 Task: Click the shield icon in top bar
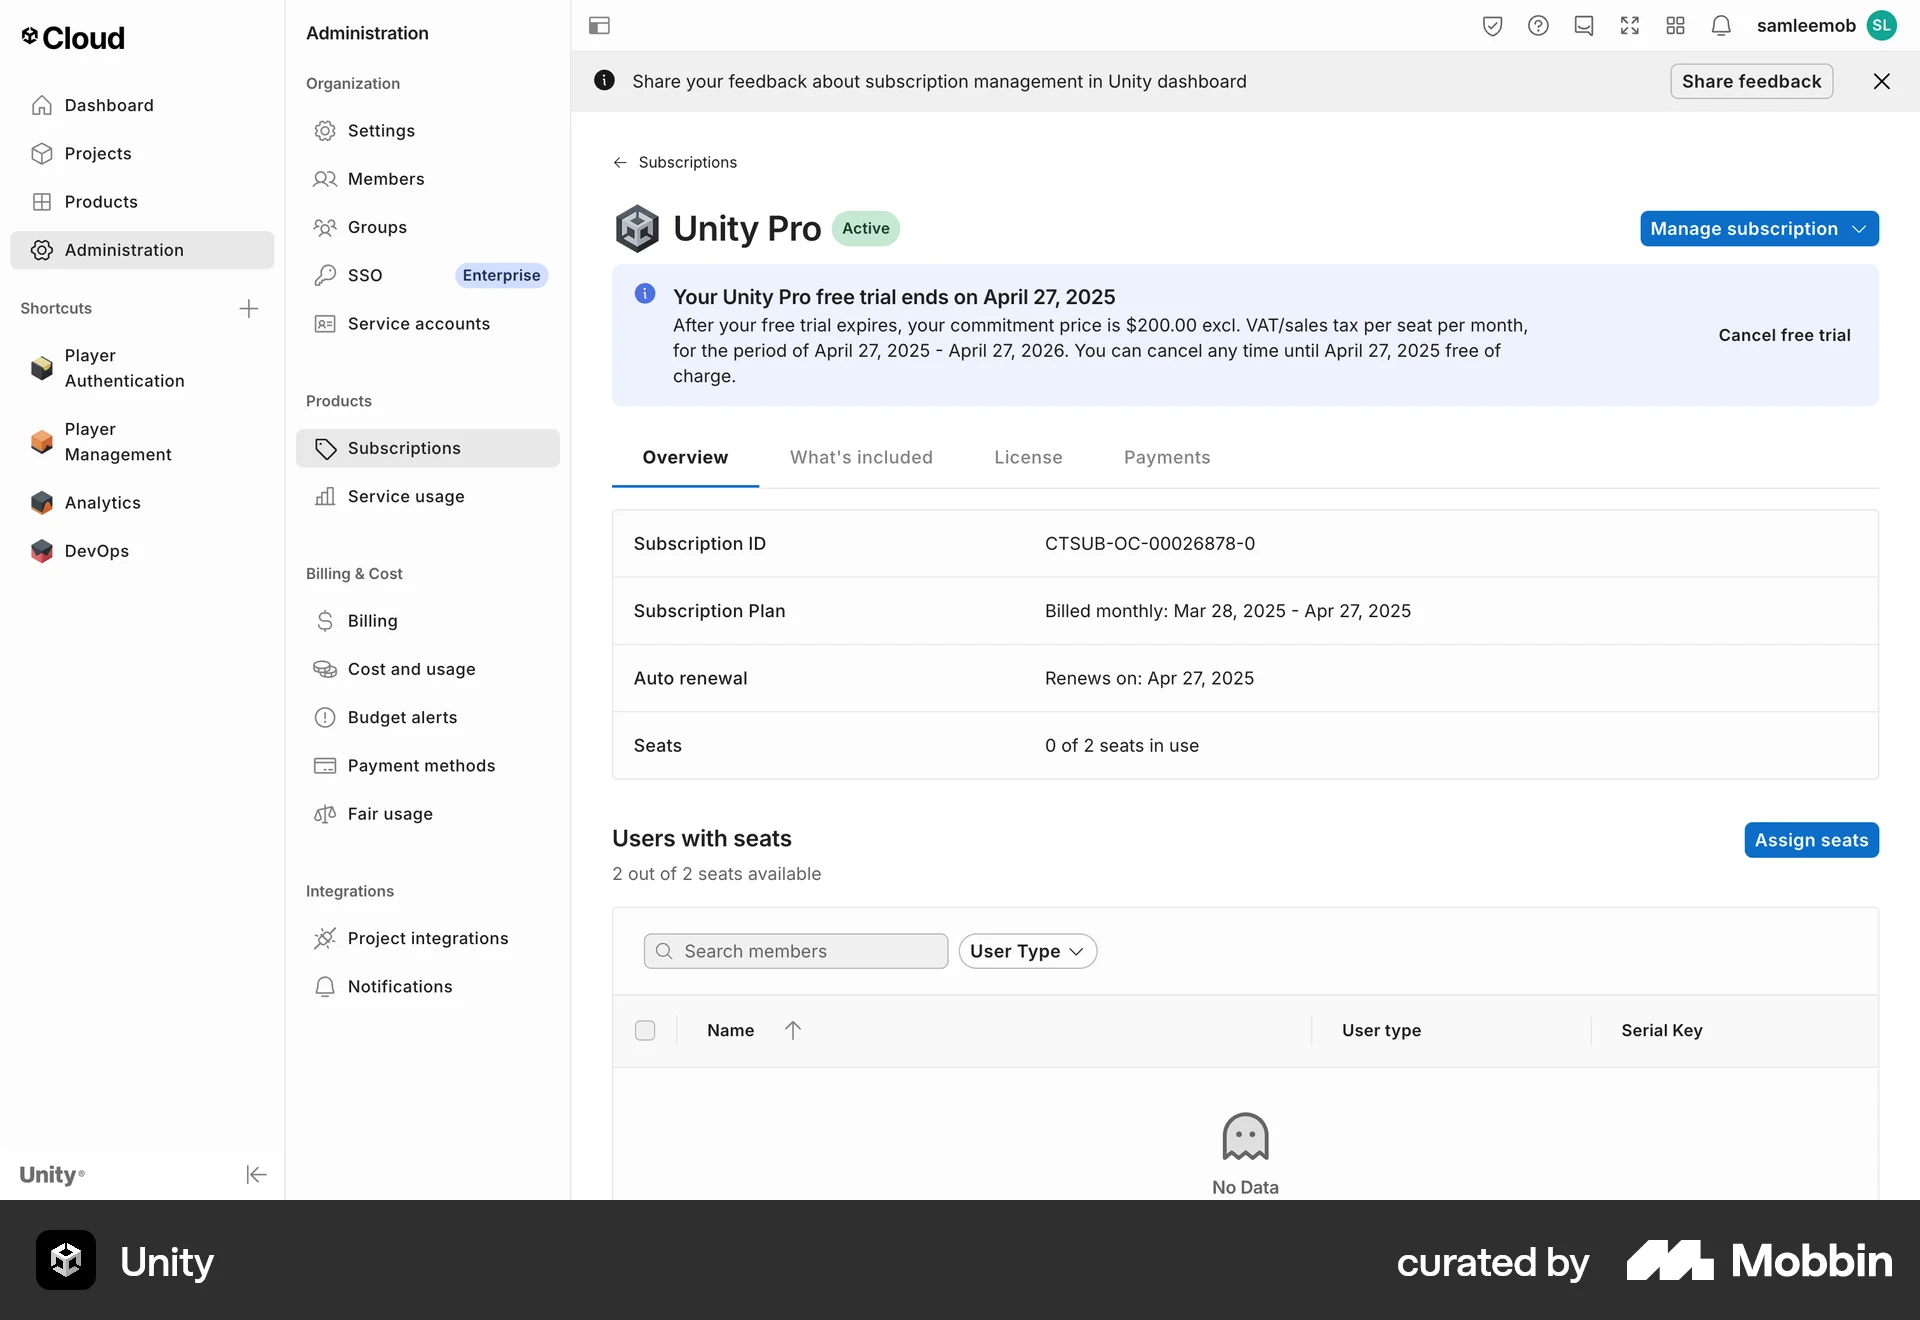[x=1492, y=25]
